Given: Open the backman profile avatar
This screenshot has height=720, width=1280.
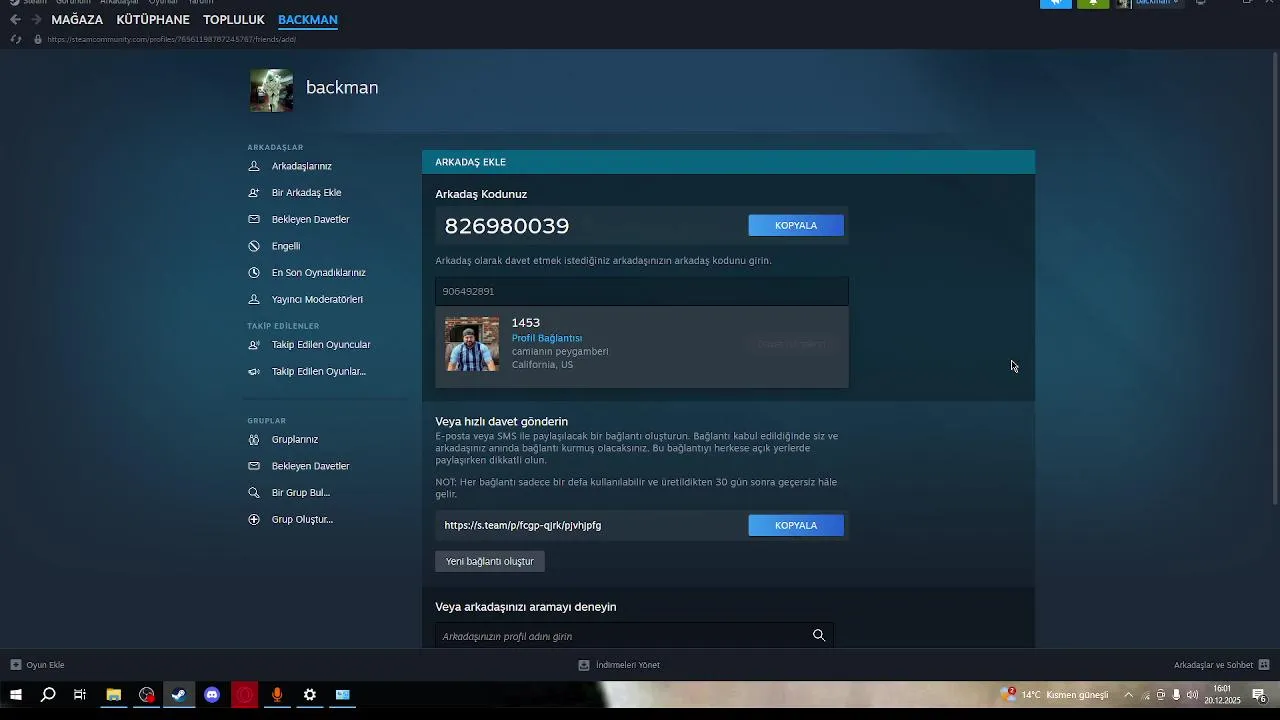Looking at the screenshot, I should (x=271, y=90).
